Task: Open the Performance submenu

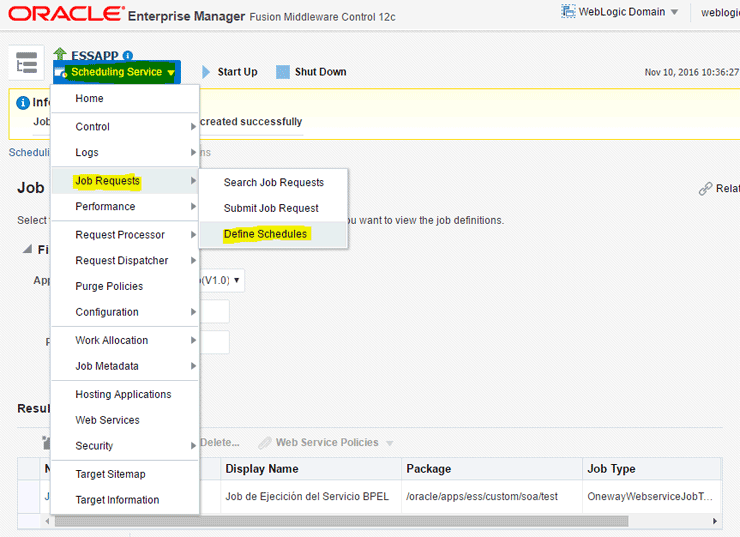Action: click(125, 206)
